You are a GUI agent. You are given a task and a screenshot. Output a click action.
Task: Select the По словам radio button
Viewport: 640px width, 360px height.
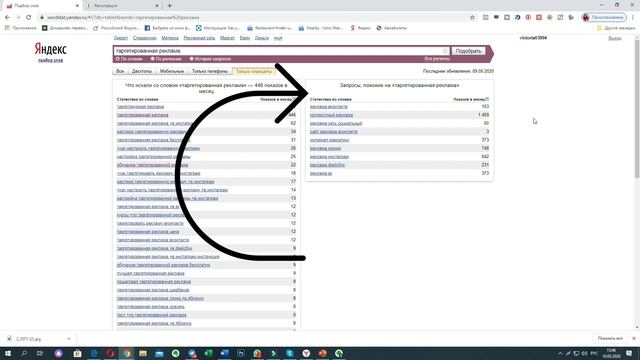click(x=118, y=59)
